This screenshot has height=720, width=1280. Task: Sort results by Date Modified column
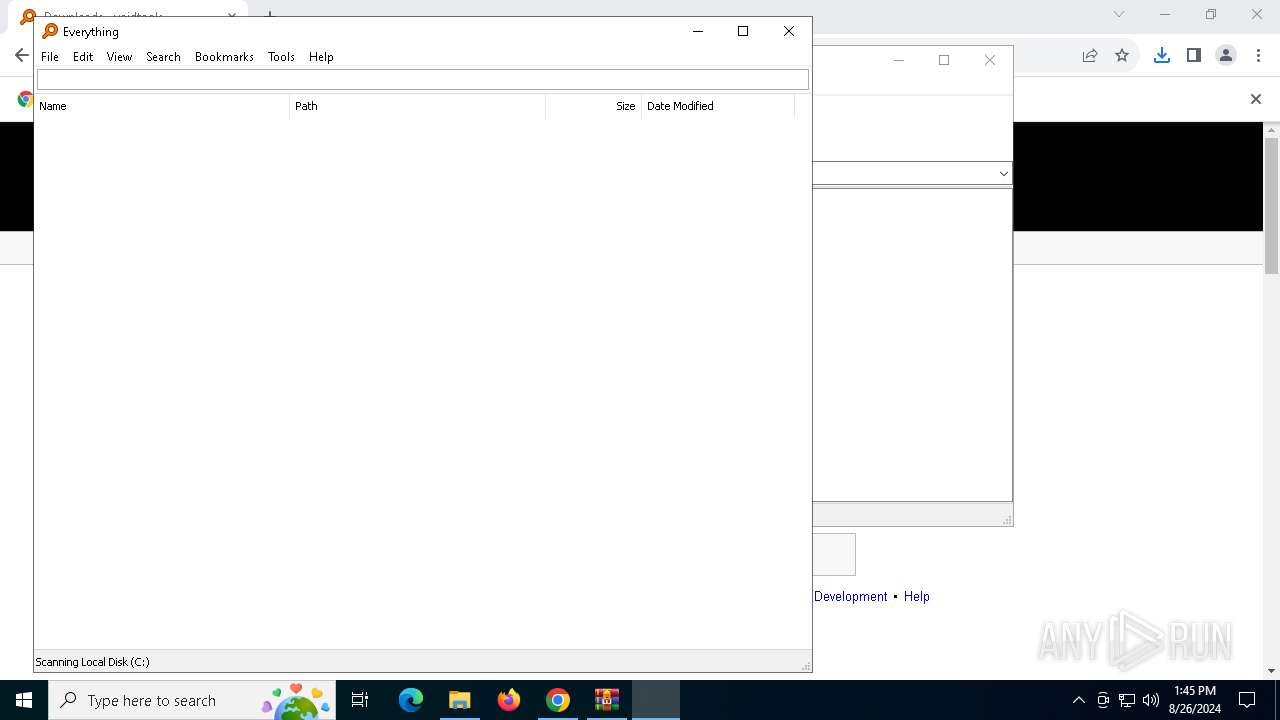pyautogui.click(x=718, y=106)
